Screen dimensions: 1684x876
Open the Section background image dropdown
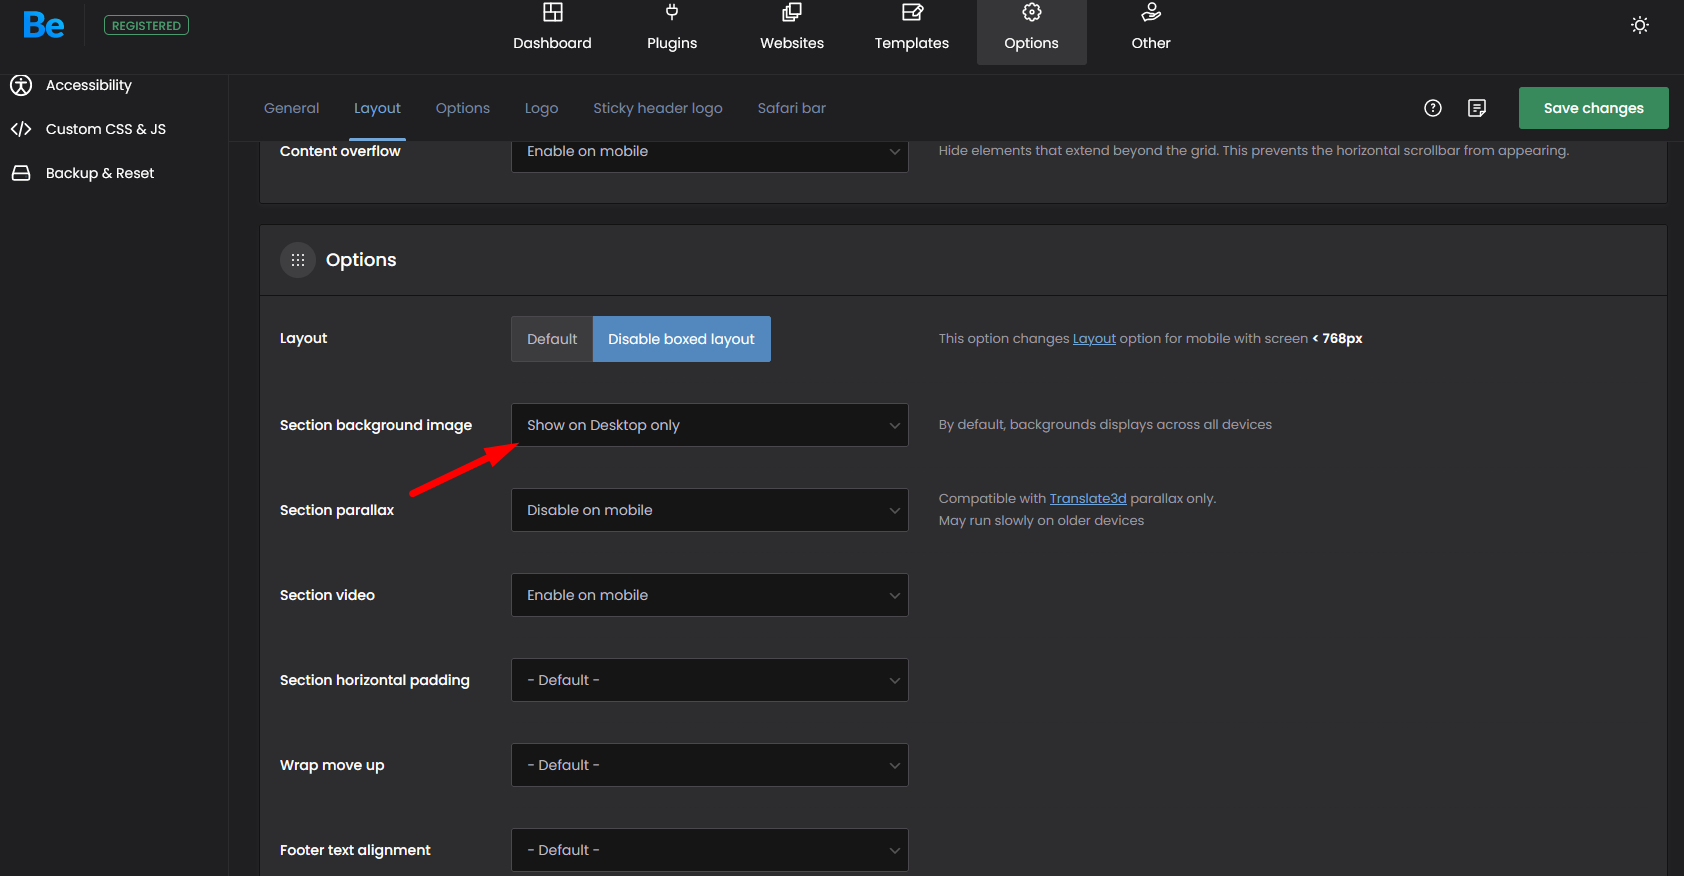point(710,425)
